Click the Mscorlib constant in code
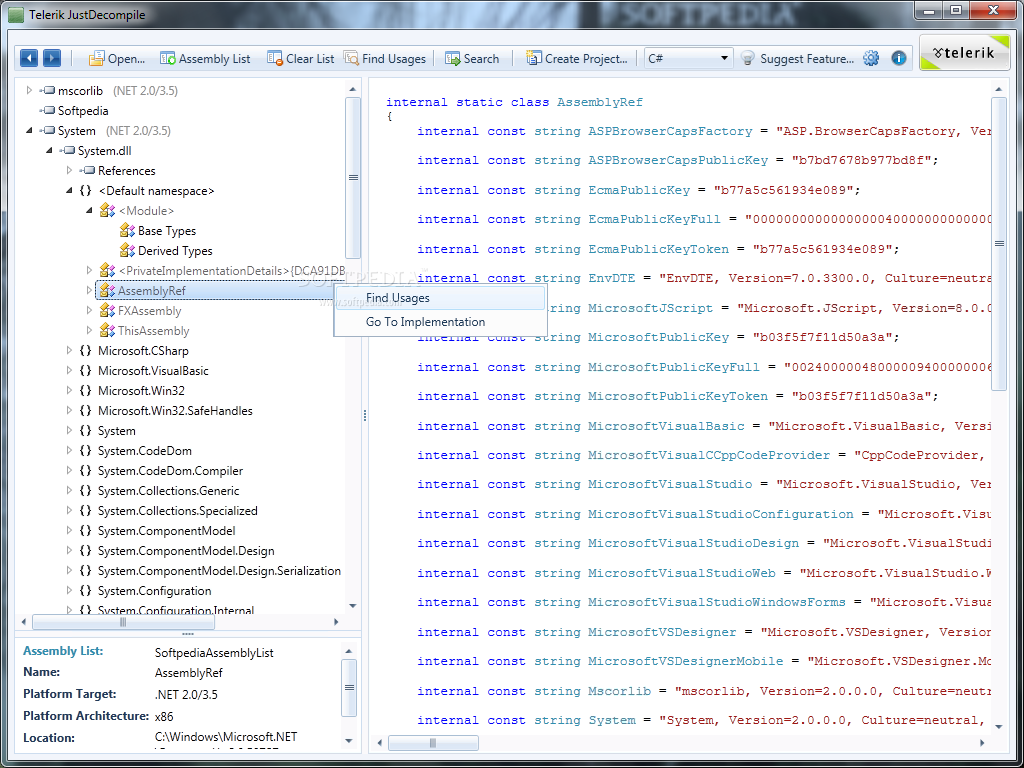Screen dimensions: 1024x768 619,691
